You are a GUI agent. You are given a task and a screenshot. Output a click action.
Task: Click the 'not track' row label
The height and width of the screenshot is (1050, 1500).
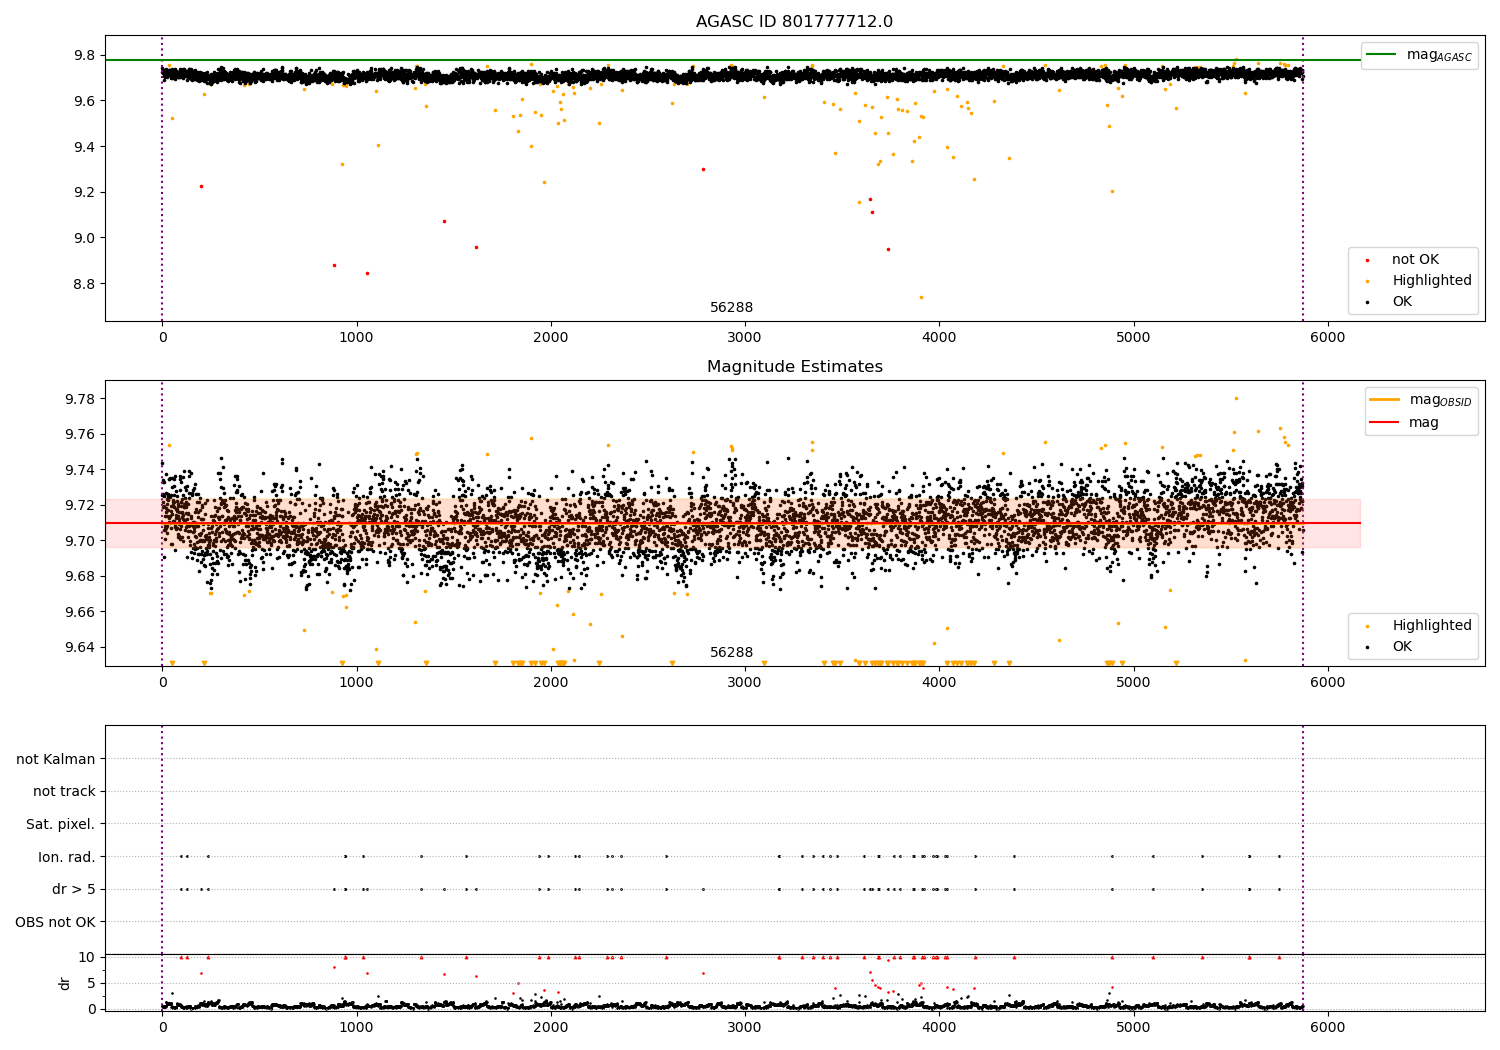pyautogui.click(x=64, y=792)
